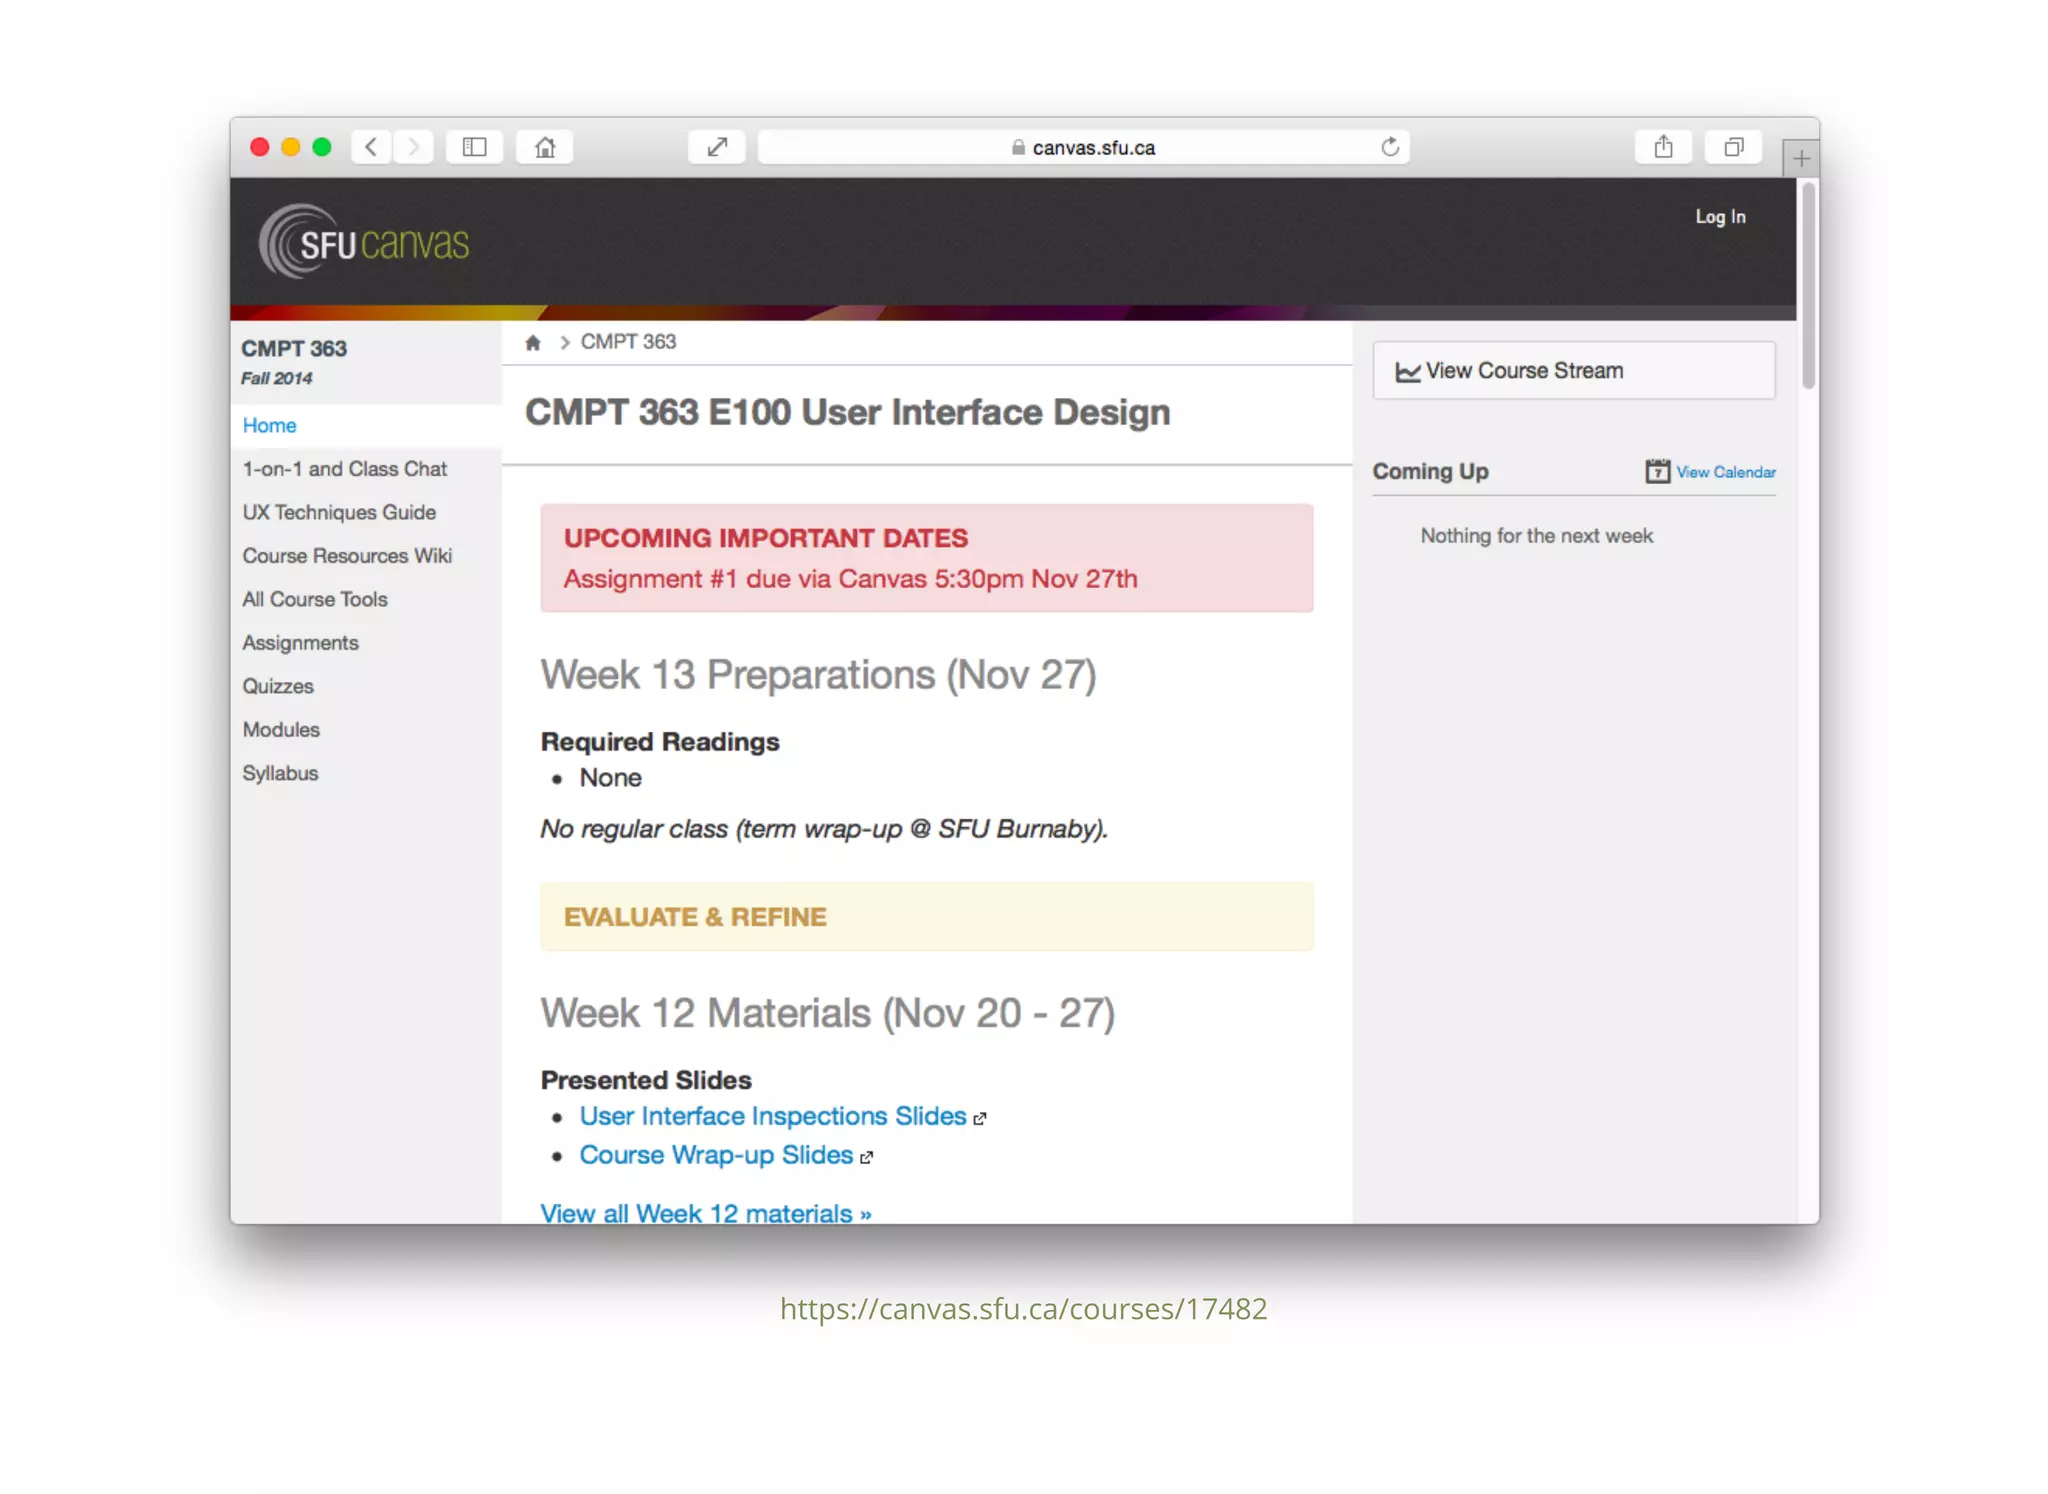
Task: Click the CMPT 363 breadcrumb link
Action: pos(628,342)
